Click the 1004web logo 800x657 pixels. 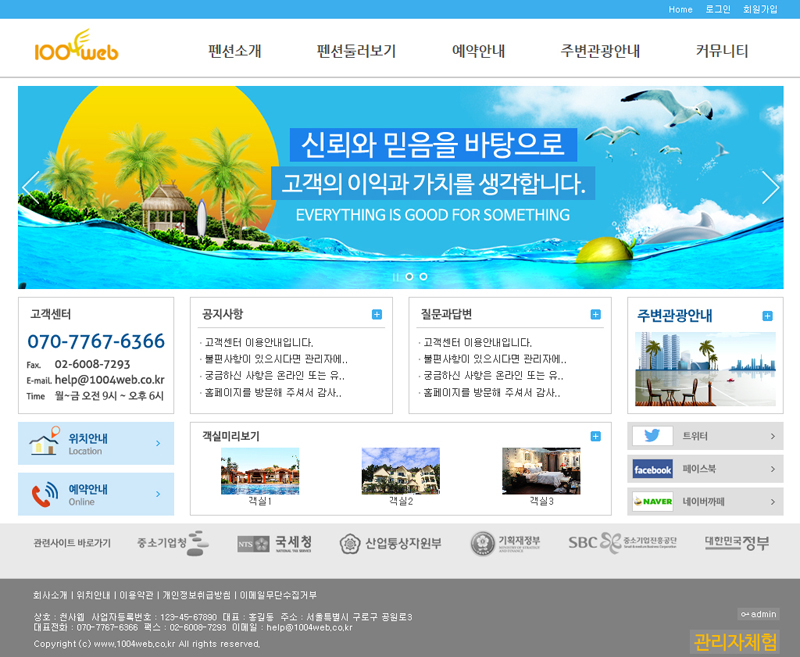[x=76, y=47]
